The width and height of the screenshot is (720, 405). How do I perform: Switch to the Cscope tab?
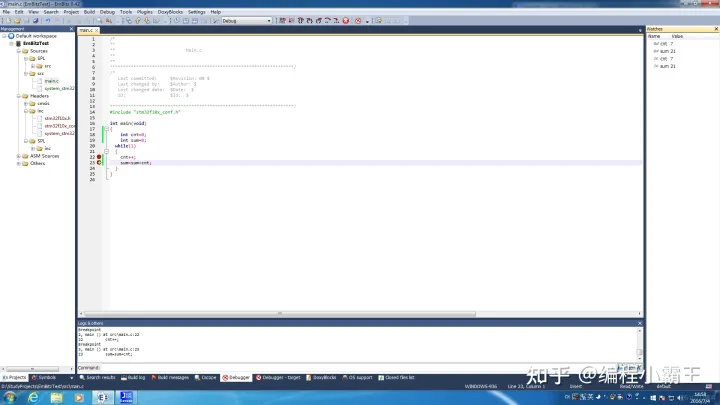(205, 377)
